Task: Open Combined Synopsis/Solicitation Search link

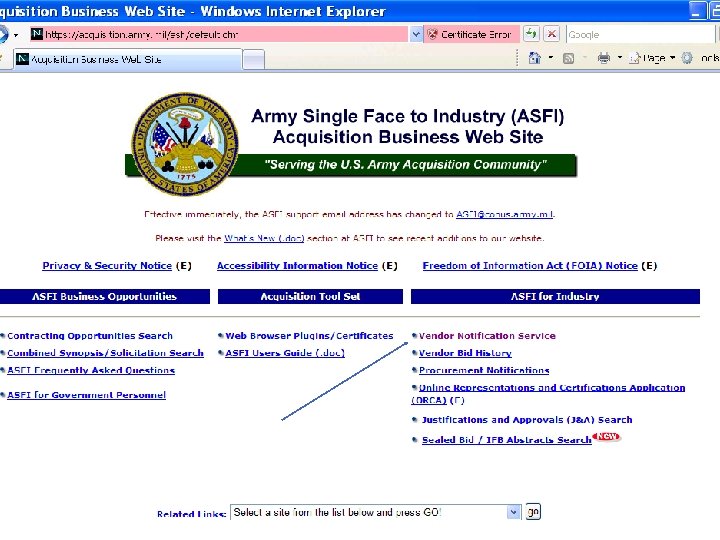Action: click(x=105, y=353)
